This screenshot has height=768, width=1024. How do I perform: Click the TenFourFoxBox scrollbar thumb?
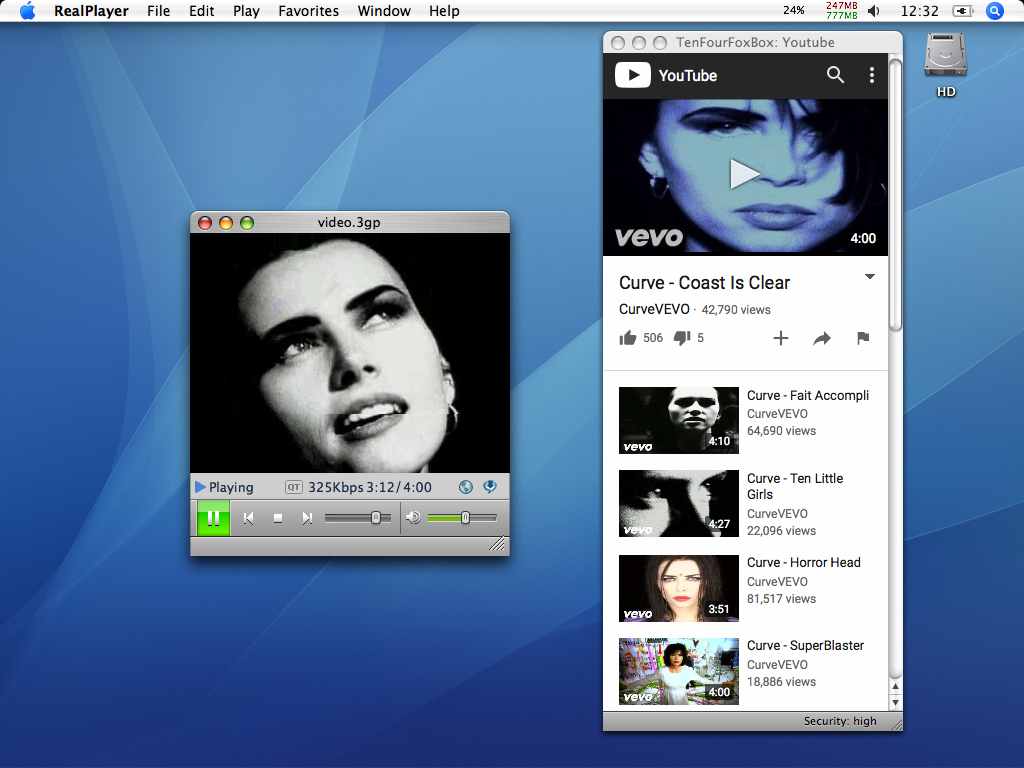click(895, 196)
